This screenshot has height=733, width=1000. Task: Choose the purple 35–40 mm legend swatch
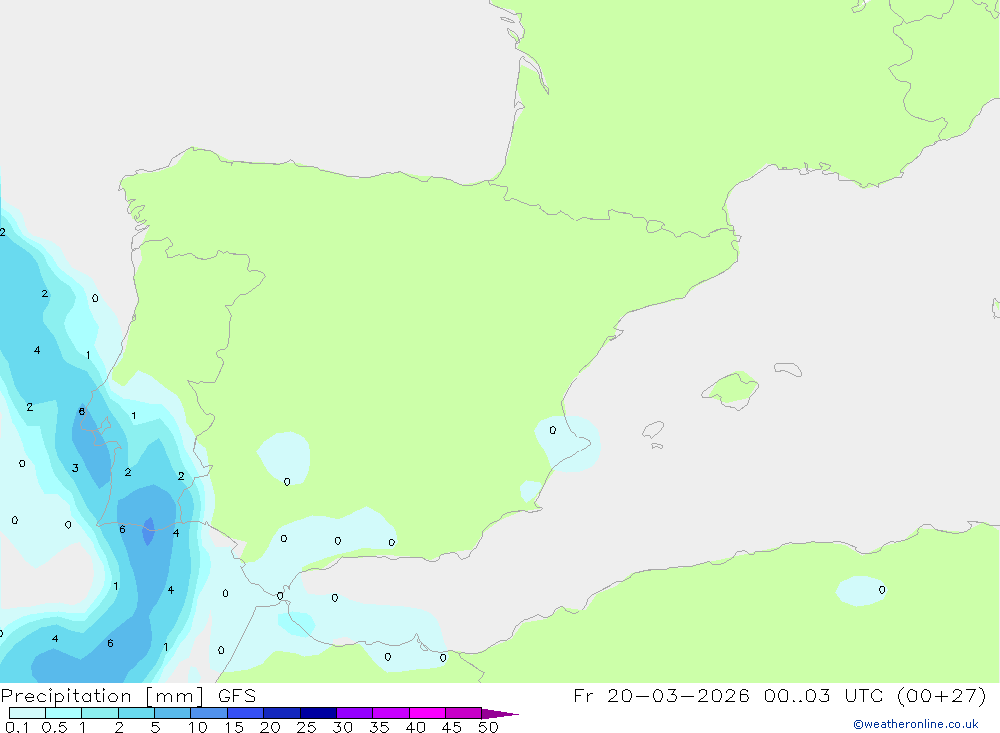[391, 713]
